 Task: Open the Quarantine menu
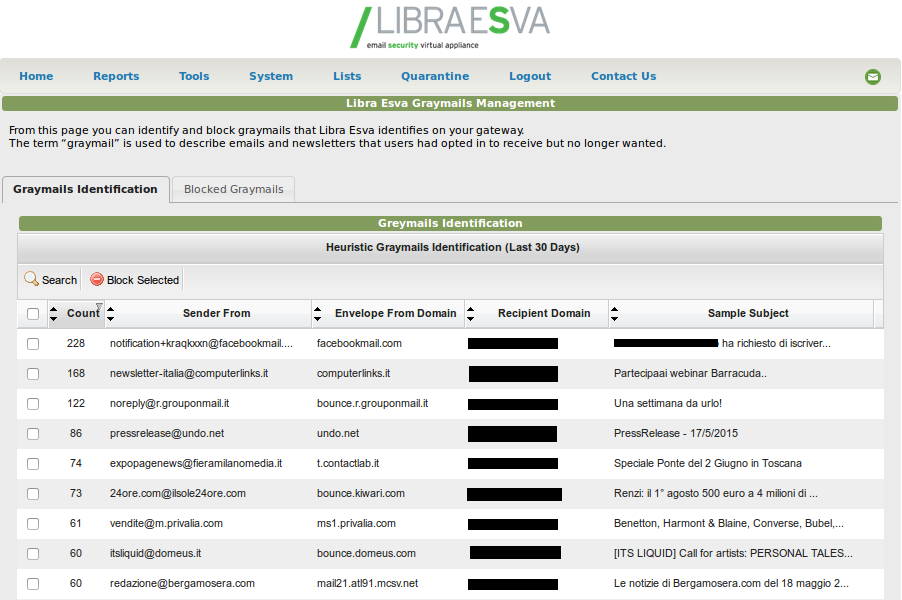coord(435,76)
